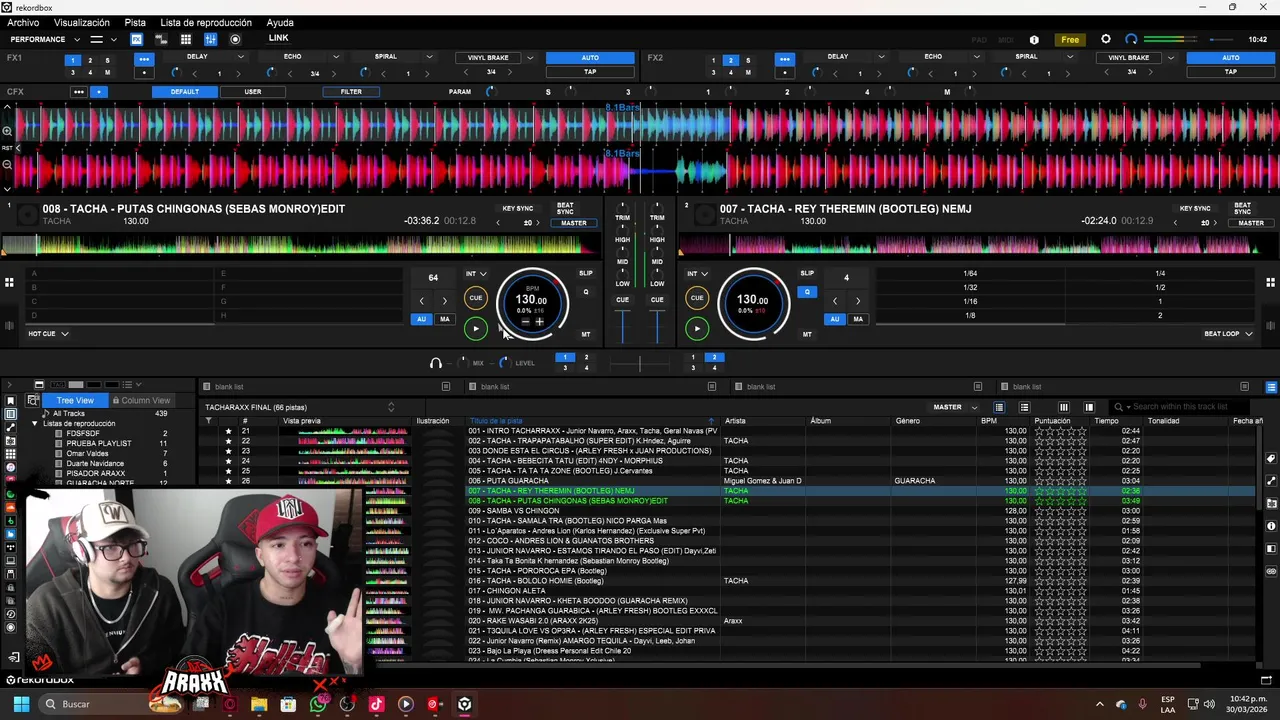
Task: Toggle MASTER on deck 1
Action: (574, 223)
